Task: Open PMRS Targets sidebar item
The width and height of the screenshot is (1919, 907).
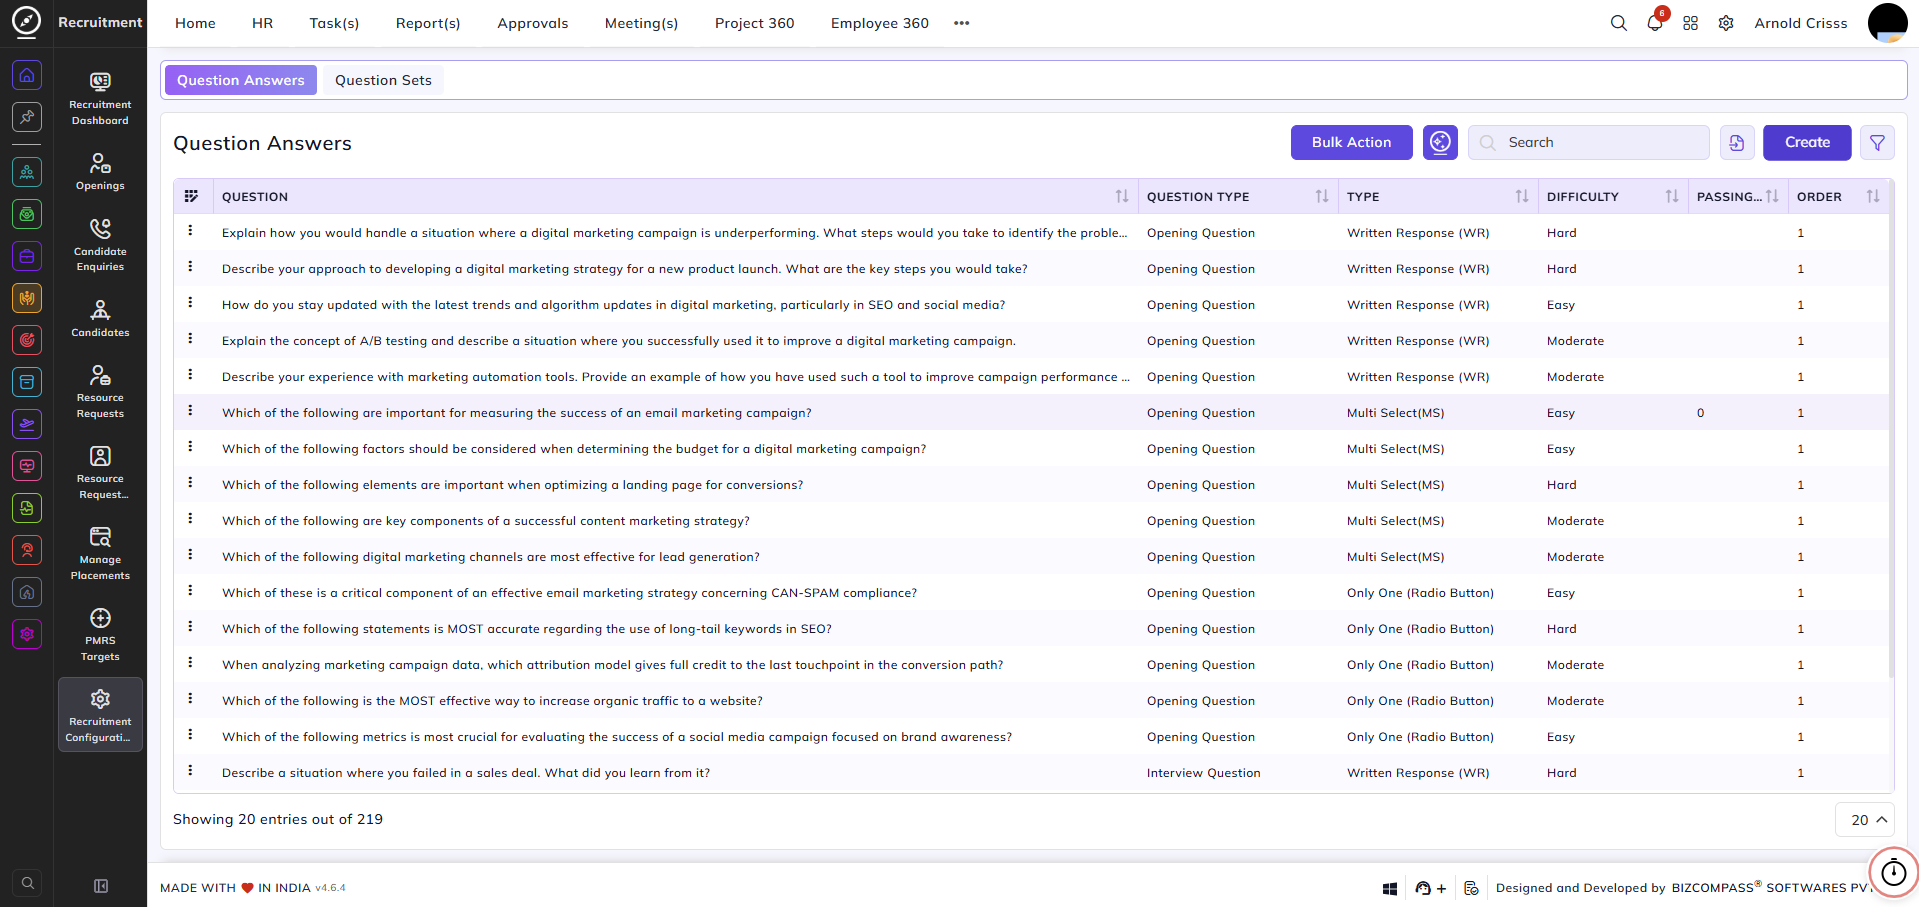Action: point(100,634)
